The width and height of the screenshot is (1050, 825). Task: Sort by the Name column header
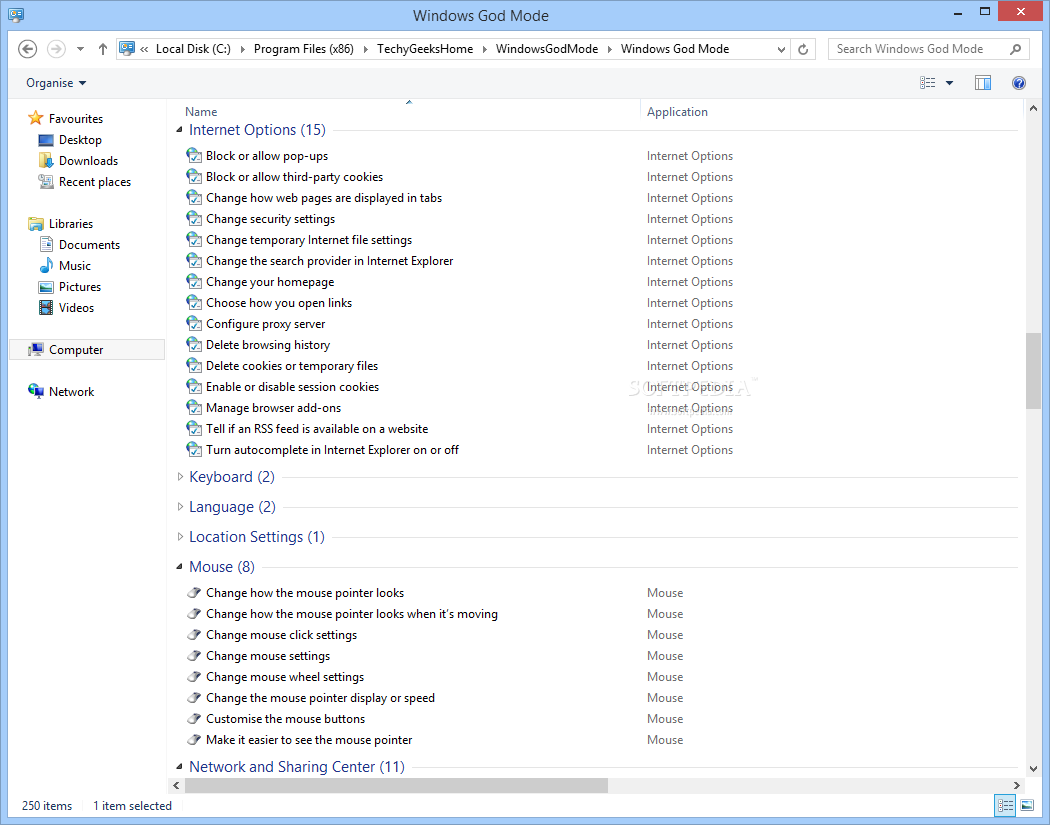click(x=201, y=112)
